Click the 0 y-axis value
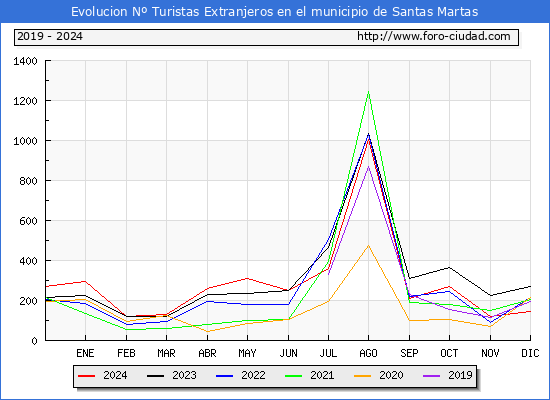550x400 pixels. (34, 341)
